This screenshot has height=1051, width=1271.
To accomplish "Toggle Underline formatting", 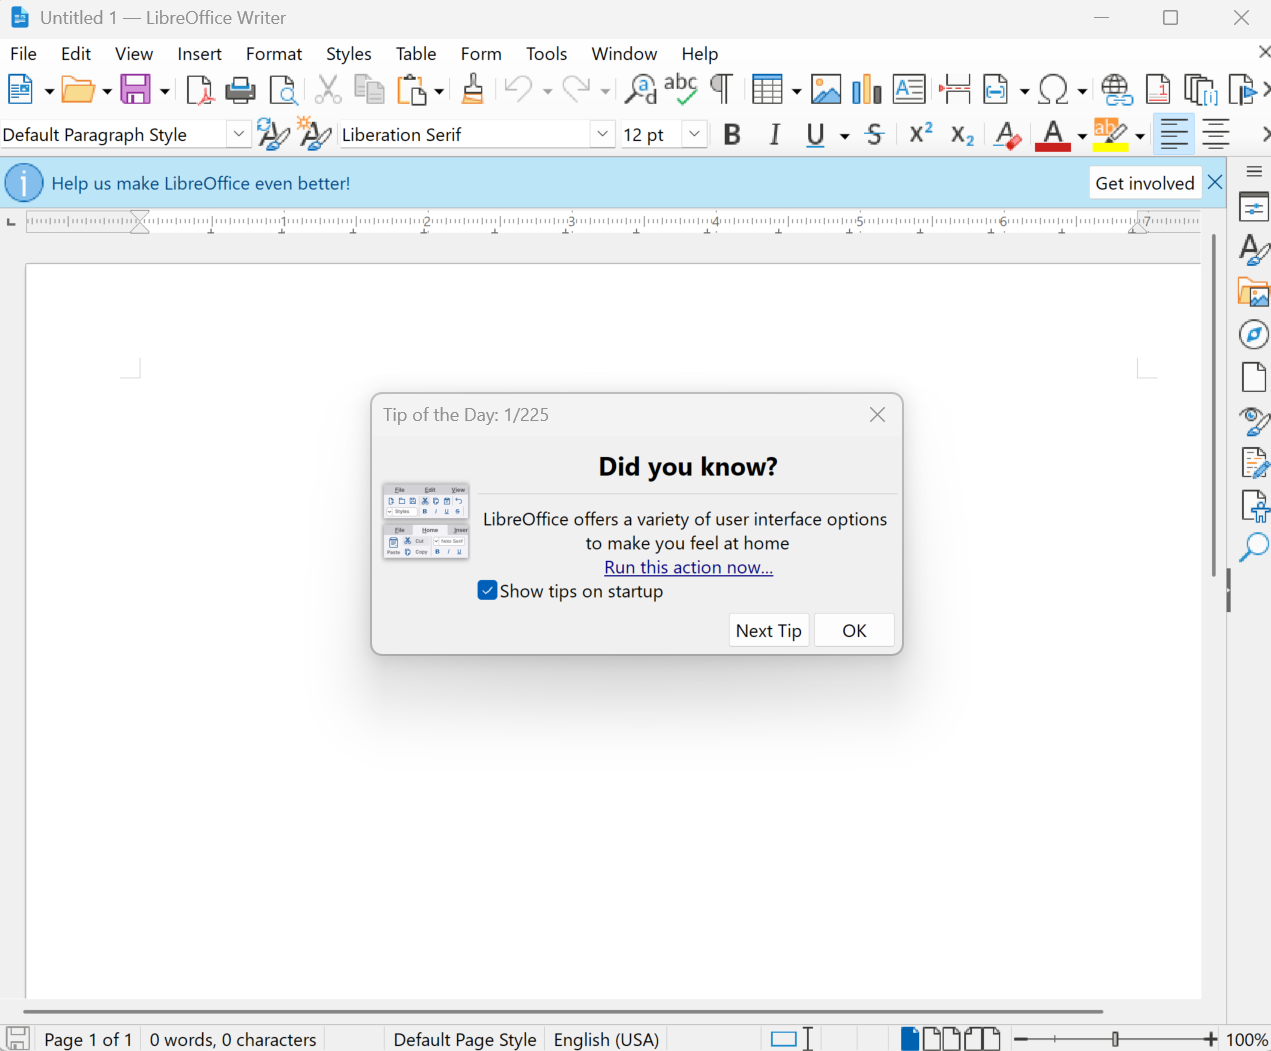I will click(x=816, y=135).
